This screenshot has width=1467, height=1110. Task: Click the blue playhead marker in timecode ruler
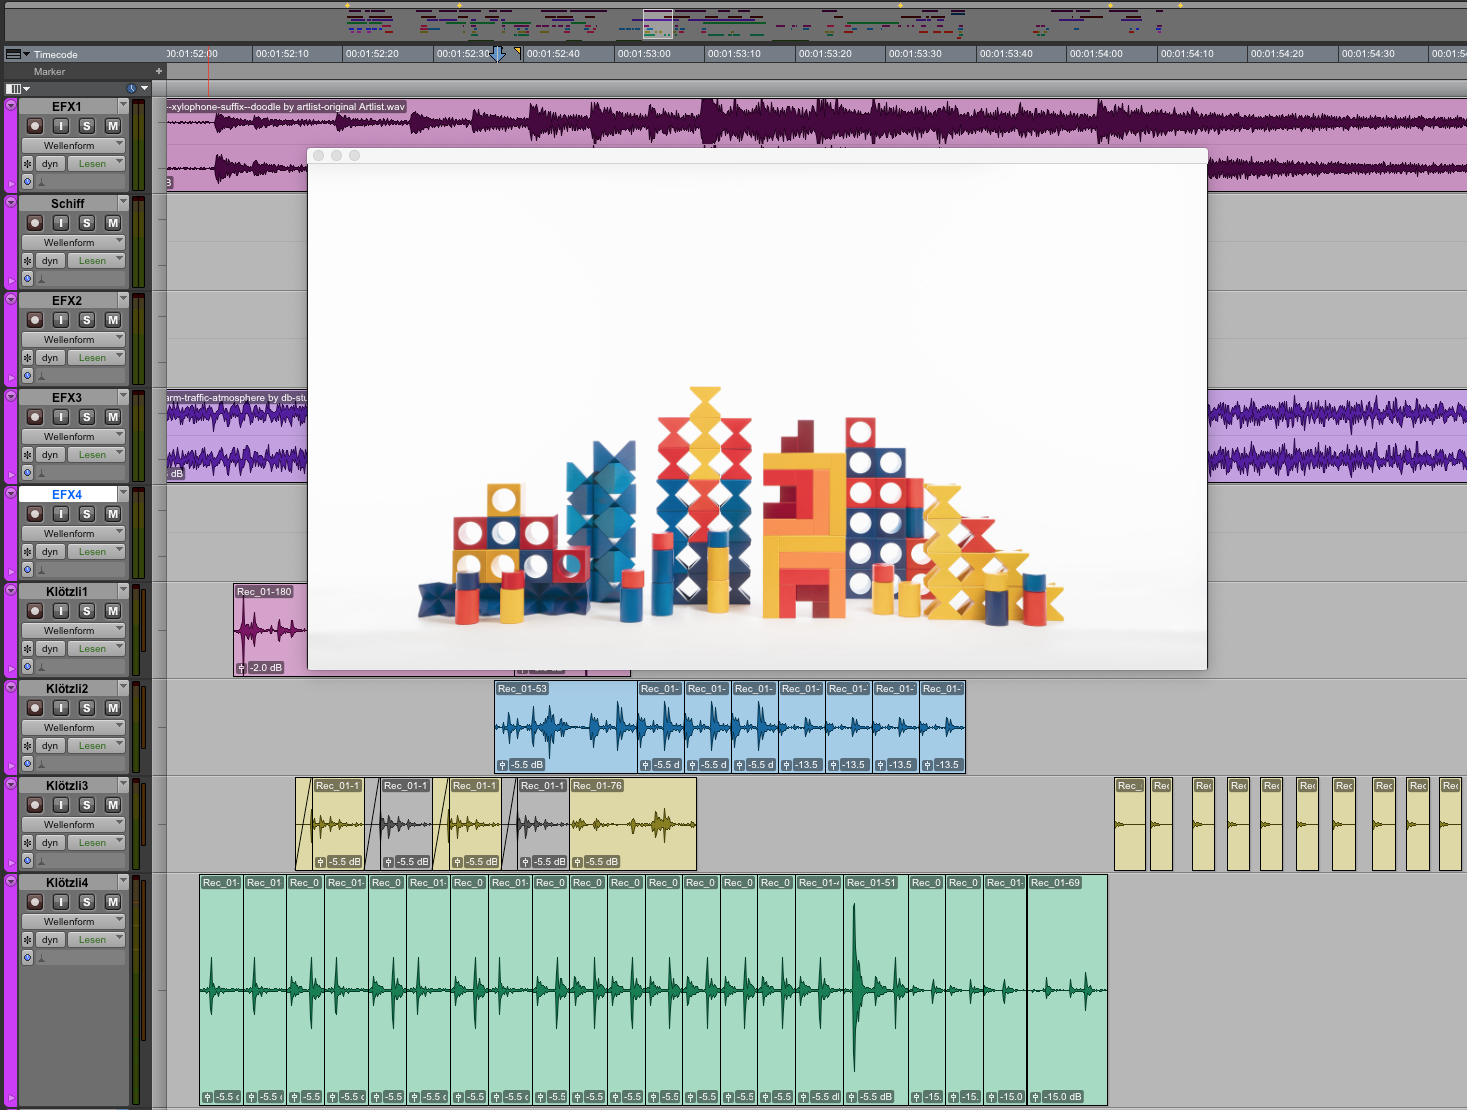click(x=498, y=54)
